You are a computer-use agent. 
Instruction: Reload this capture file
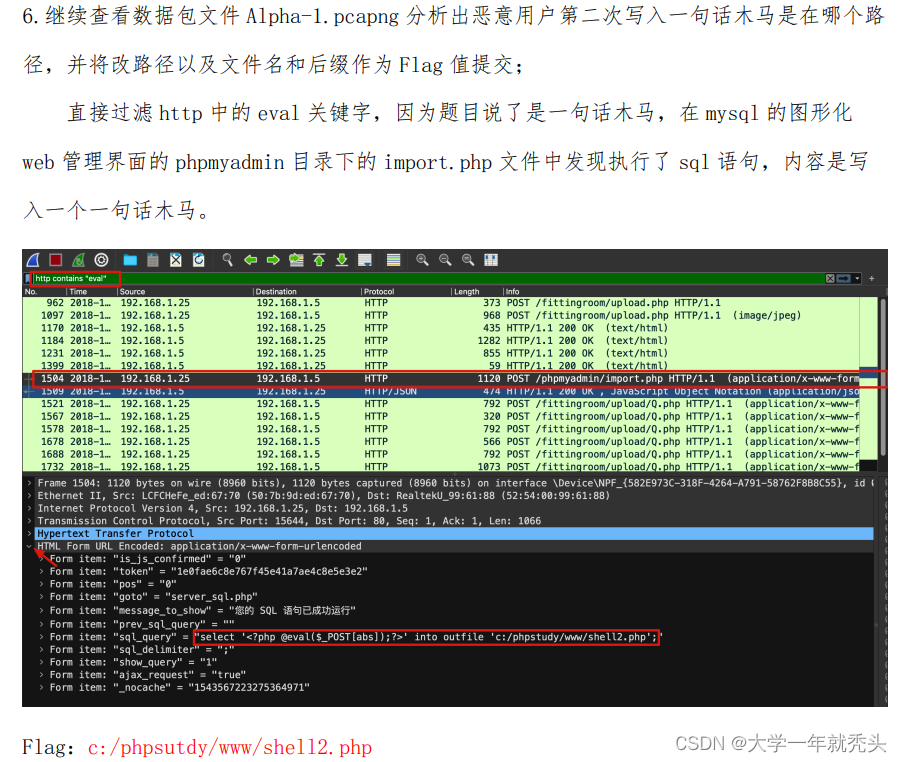[x=199, y=260]
